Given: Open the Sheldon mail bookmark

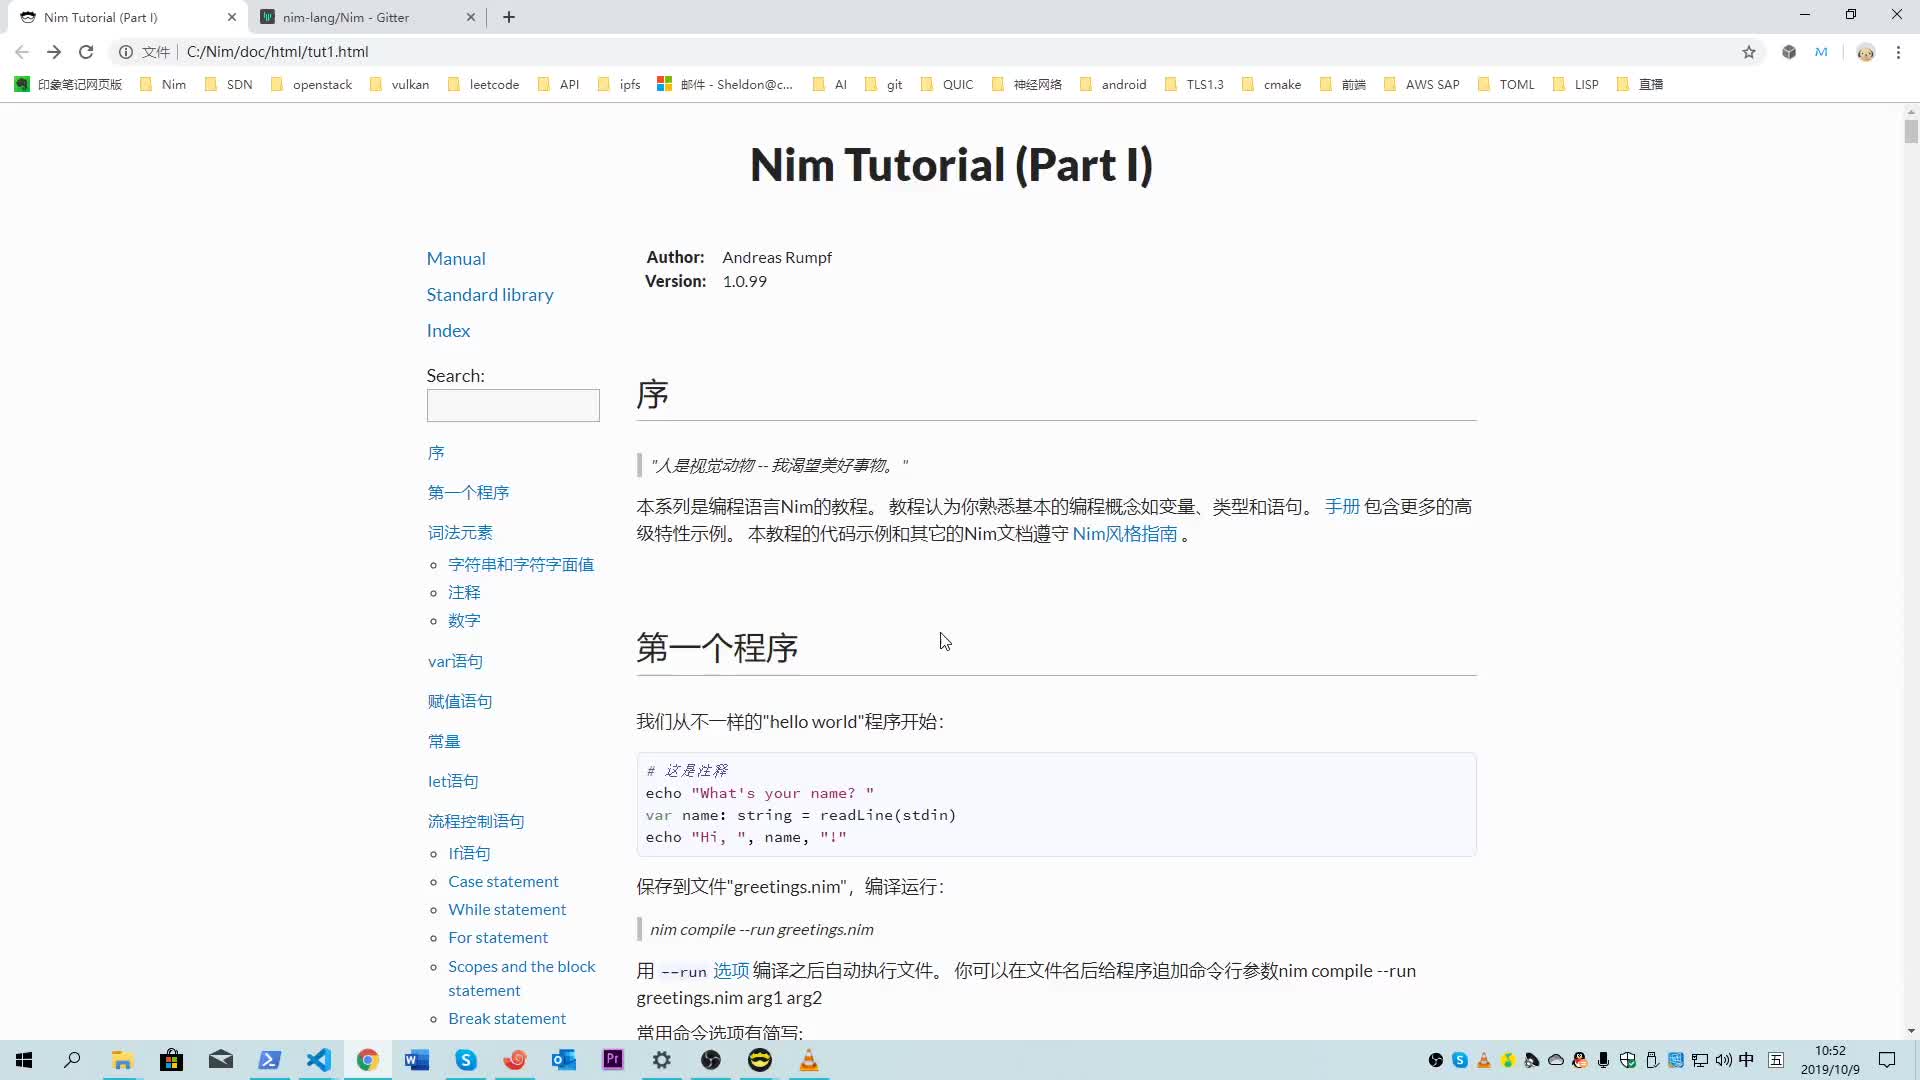Looking at the screenshot, I should pyautogui.click(x=725, y=84).
